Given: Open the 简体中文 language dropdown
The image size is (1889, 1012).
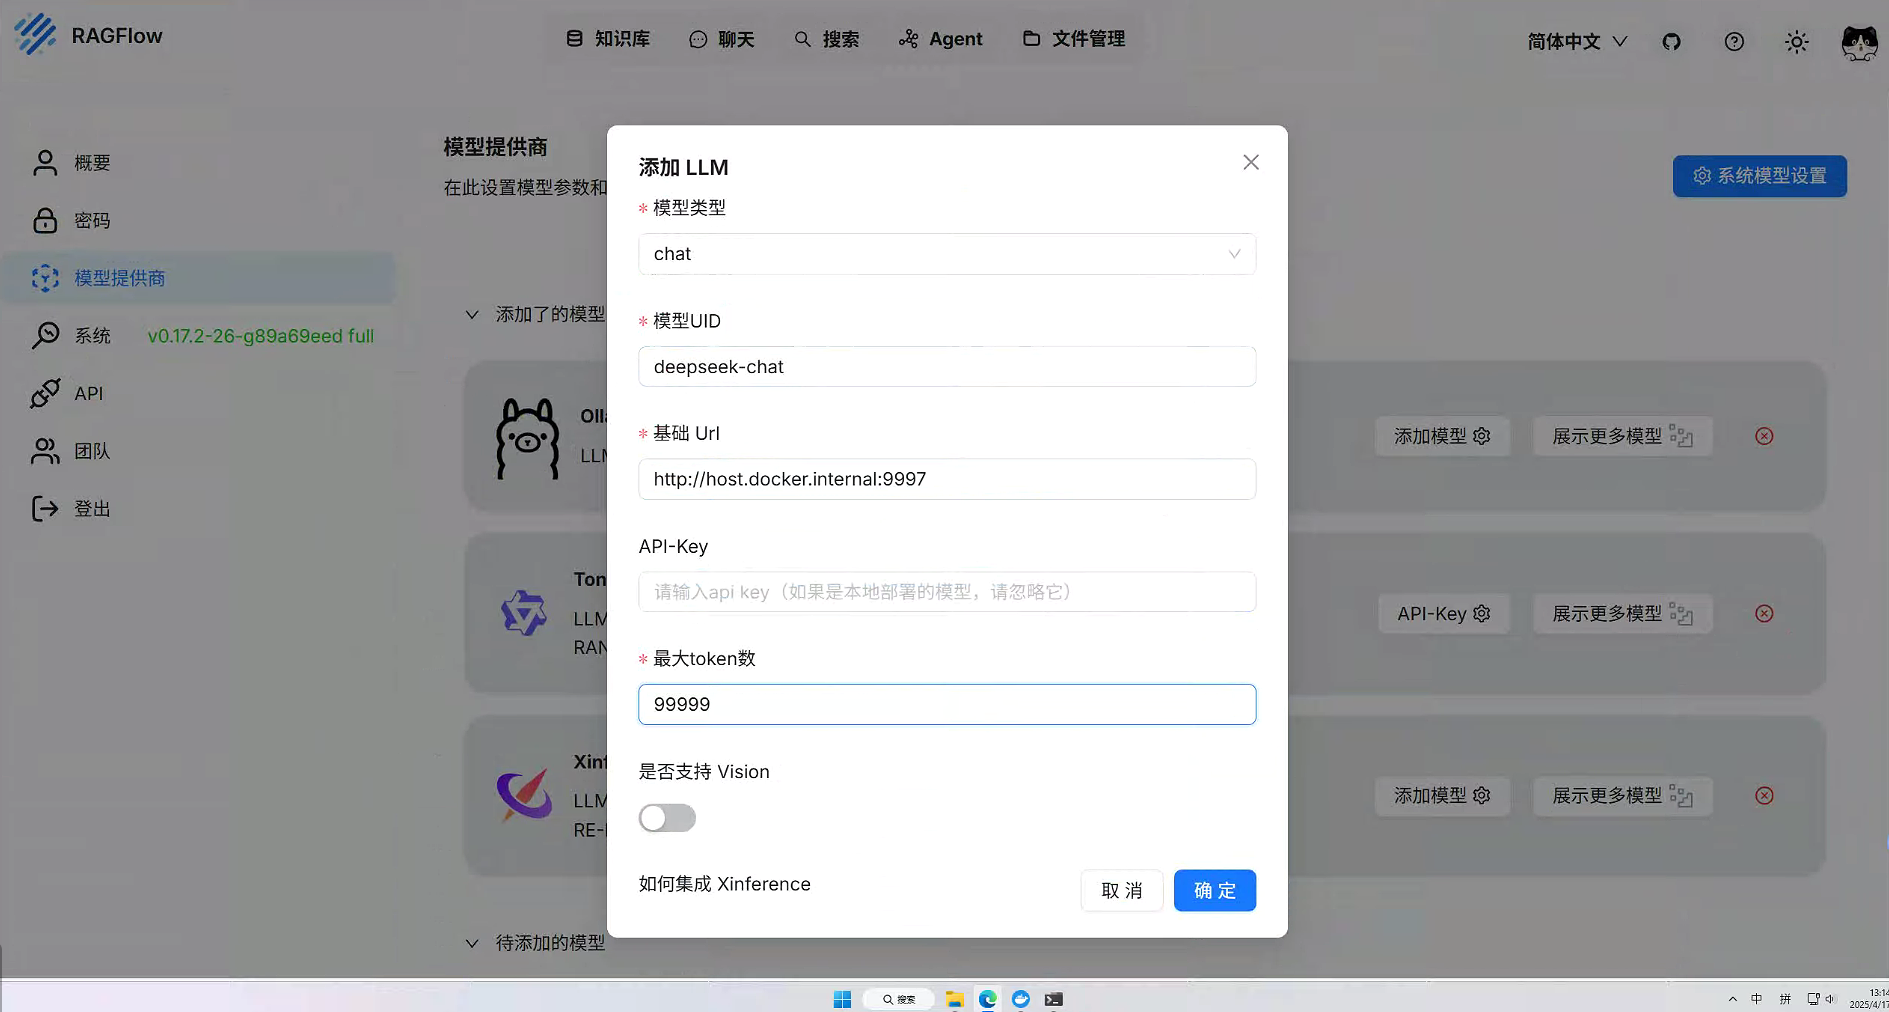Looking at the screenshot, I should [1577, 41].
